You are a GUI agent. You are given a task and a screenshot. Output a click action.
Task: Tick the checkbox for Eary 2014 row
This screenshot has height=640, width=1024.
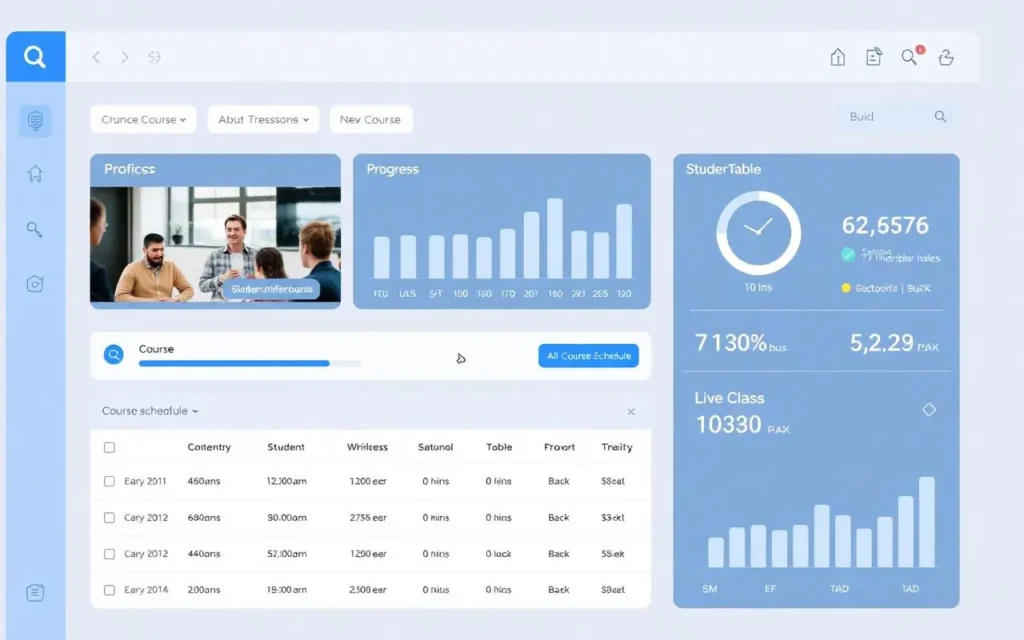110,590
